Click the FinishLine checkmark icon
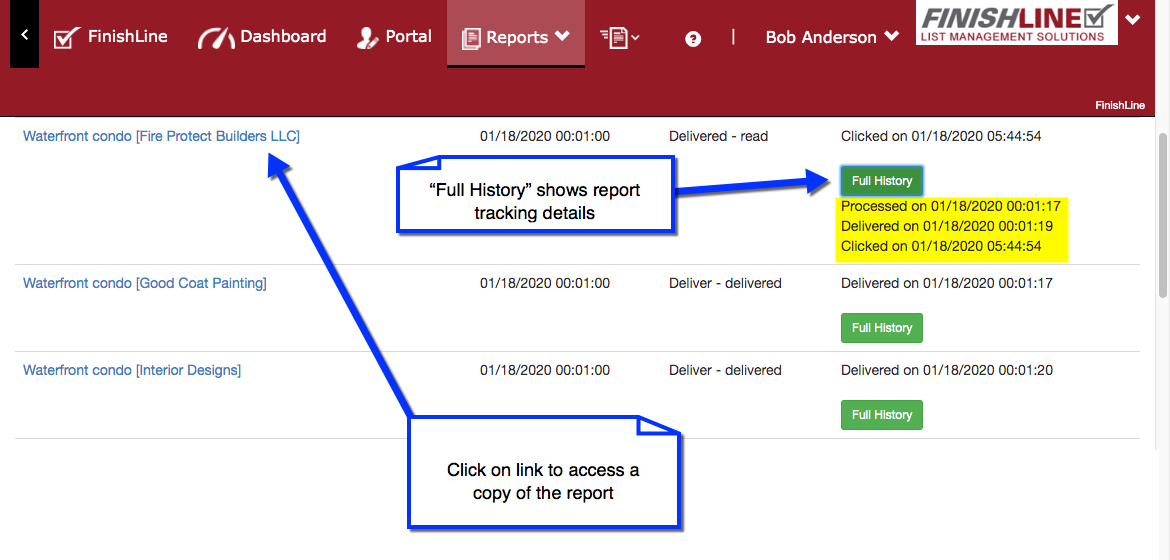 click(66, 38)
